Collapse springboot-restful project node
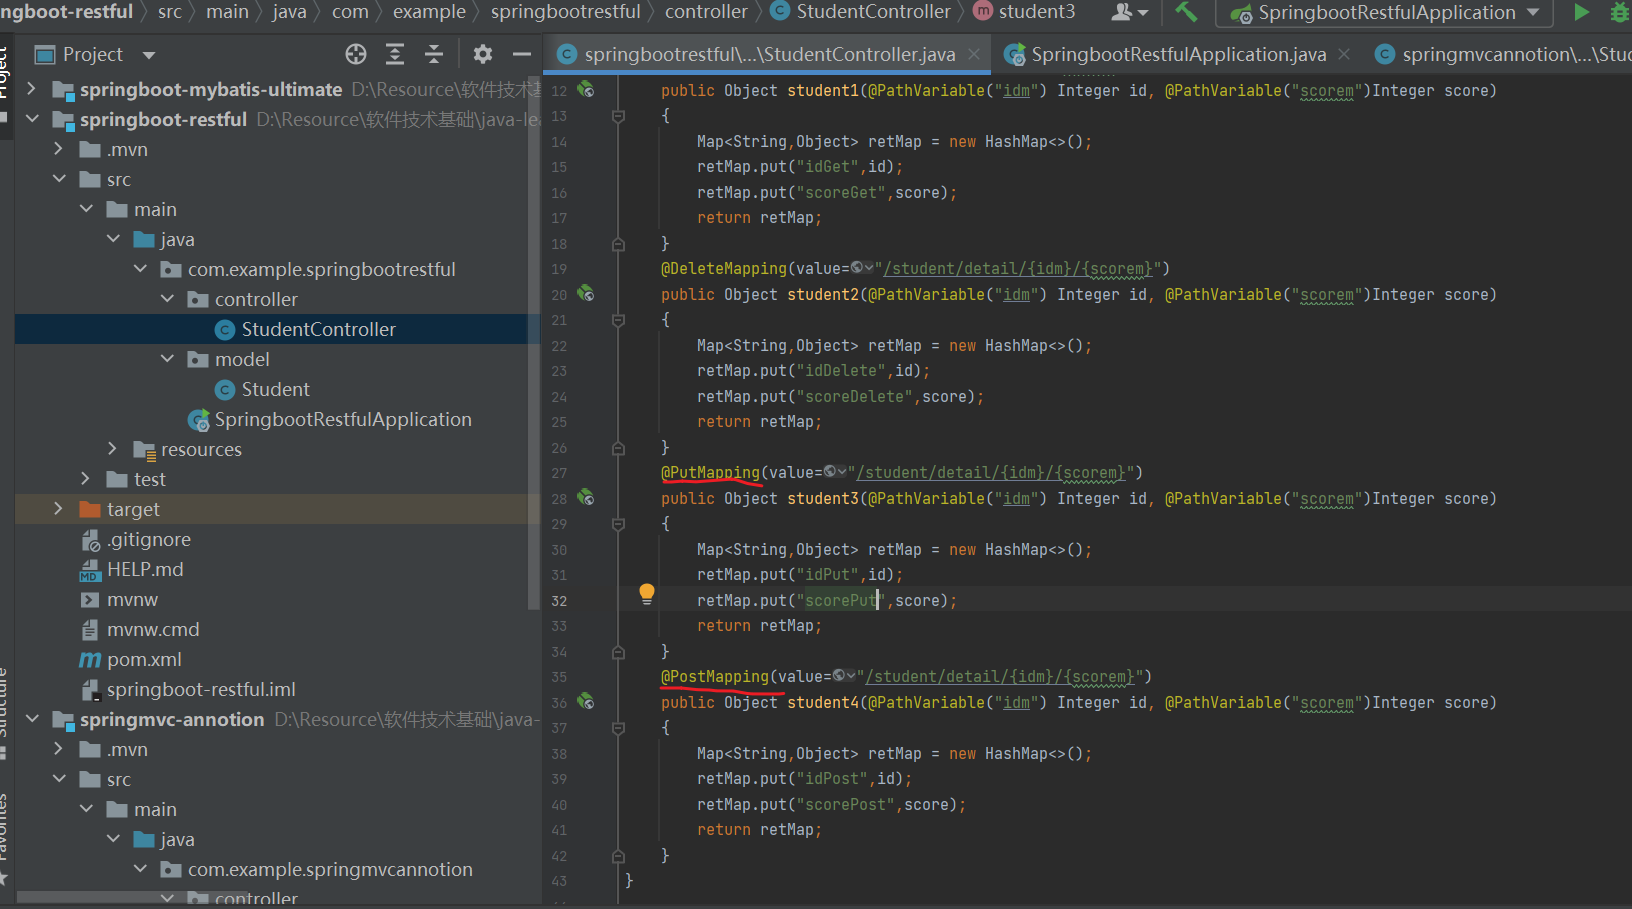This screenshot has height=909, width=1632. [31, 119]
